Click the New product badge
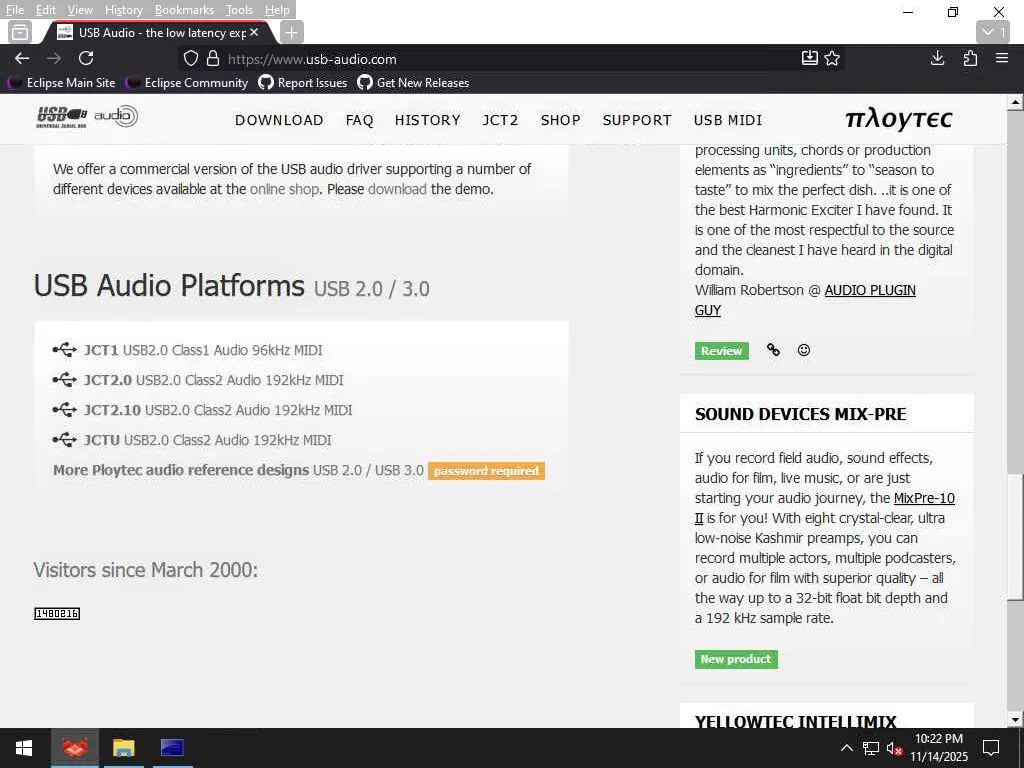This screenshot has width=1024, height=768. pyautogui.click(x=736, y=659)
